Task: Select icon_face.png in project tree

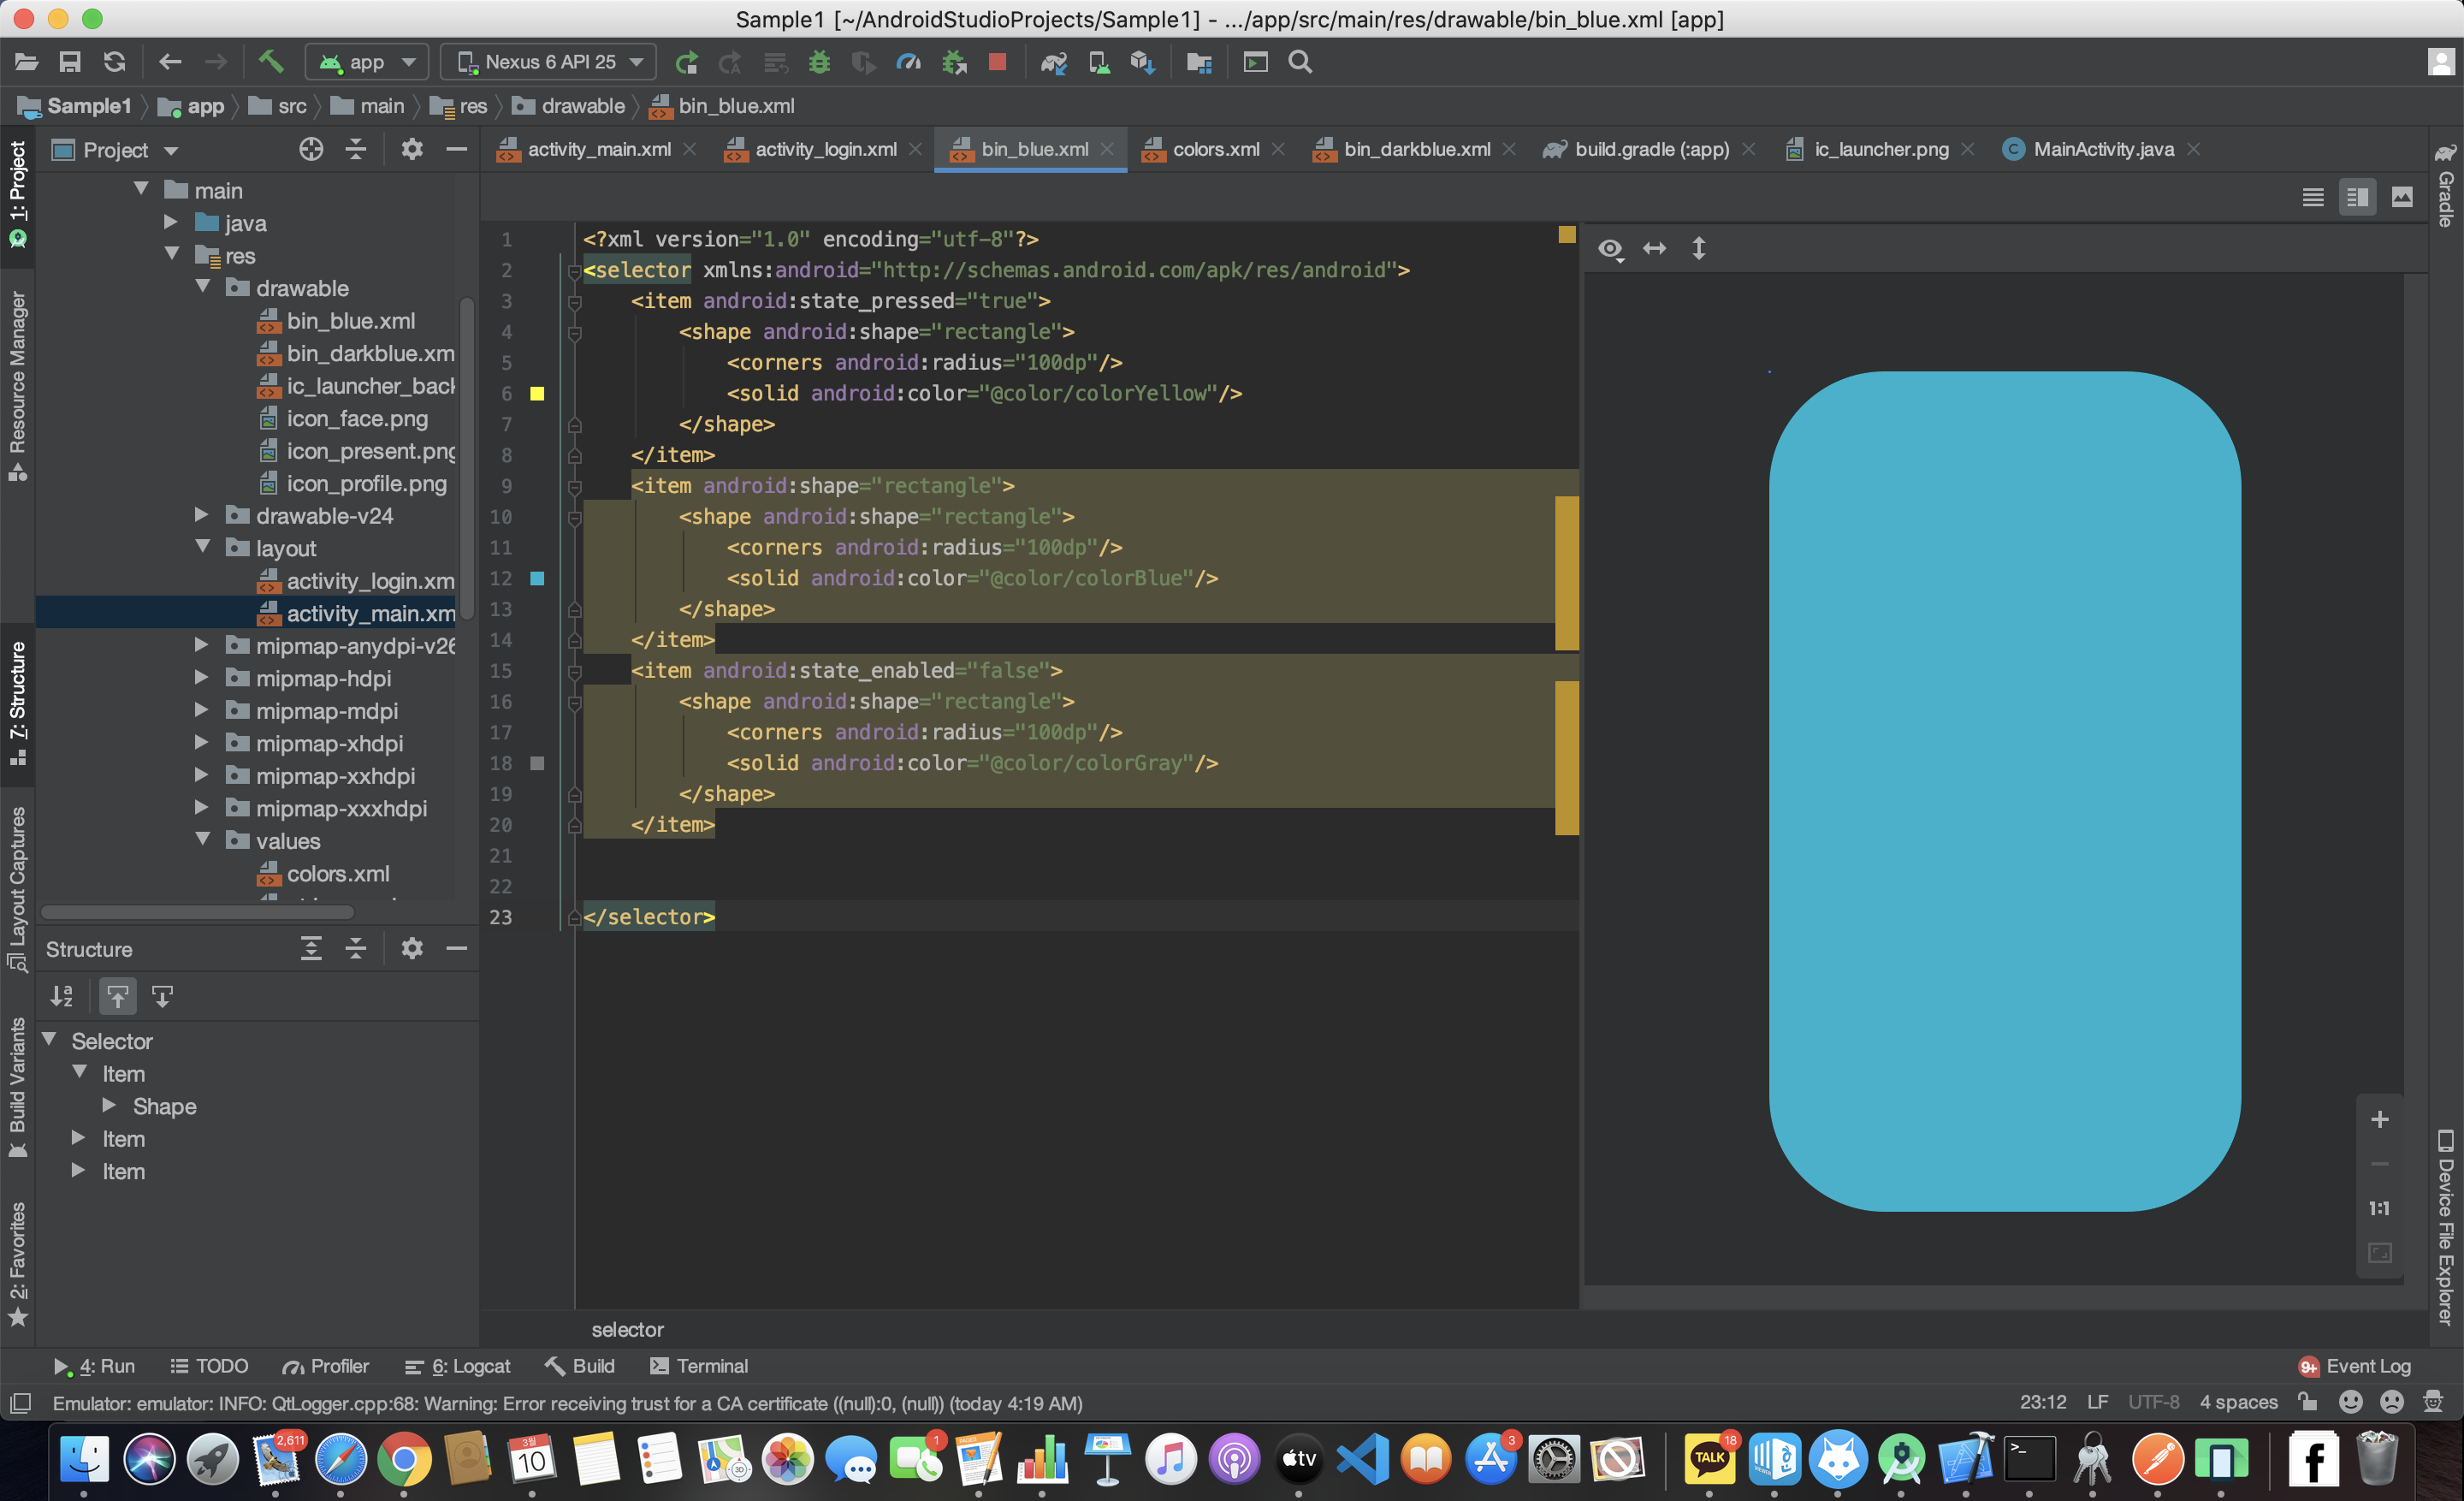Action: [357, 419]
